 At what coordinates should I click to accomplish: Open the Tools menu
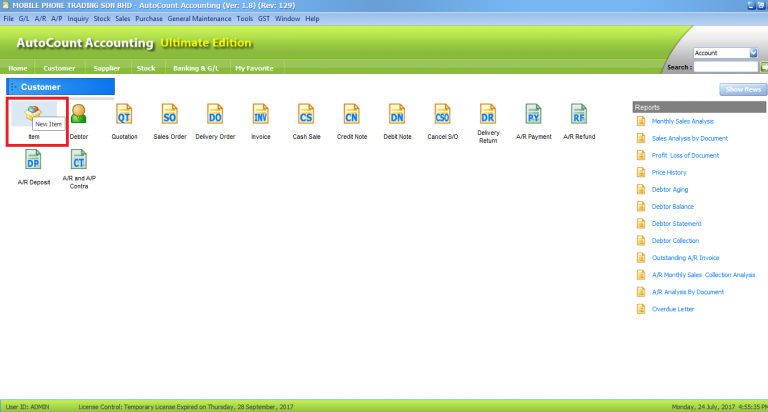pyautogui.click(x=244, y=19)
